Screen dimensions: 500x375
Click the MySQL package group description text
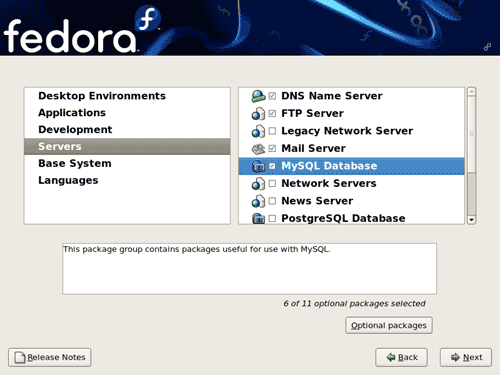coord(197,249)
